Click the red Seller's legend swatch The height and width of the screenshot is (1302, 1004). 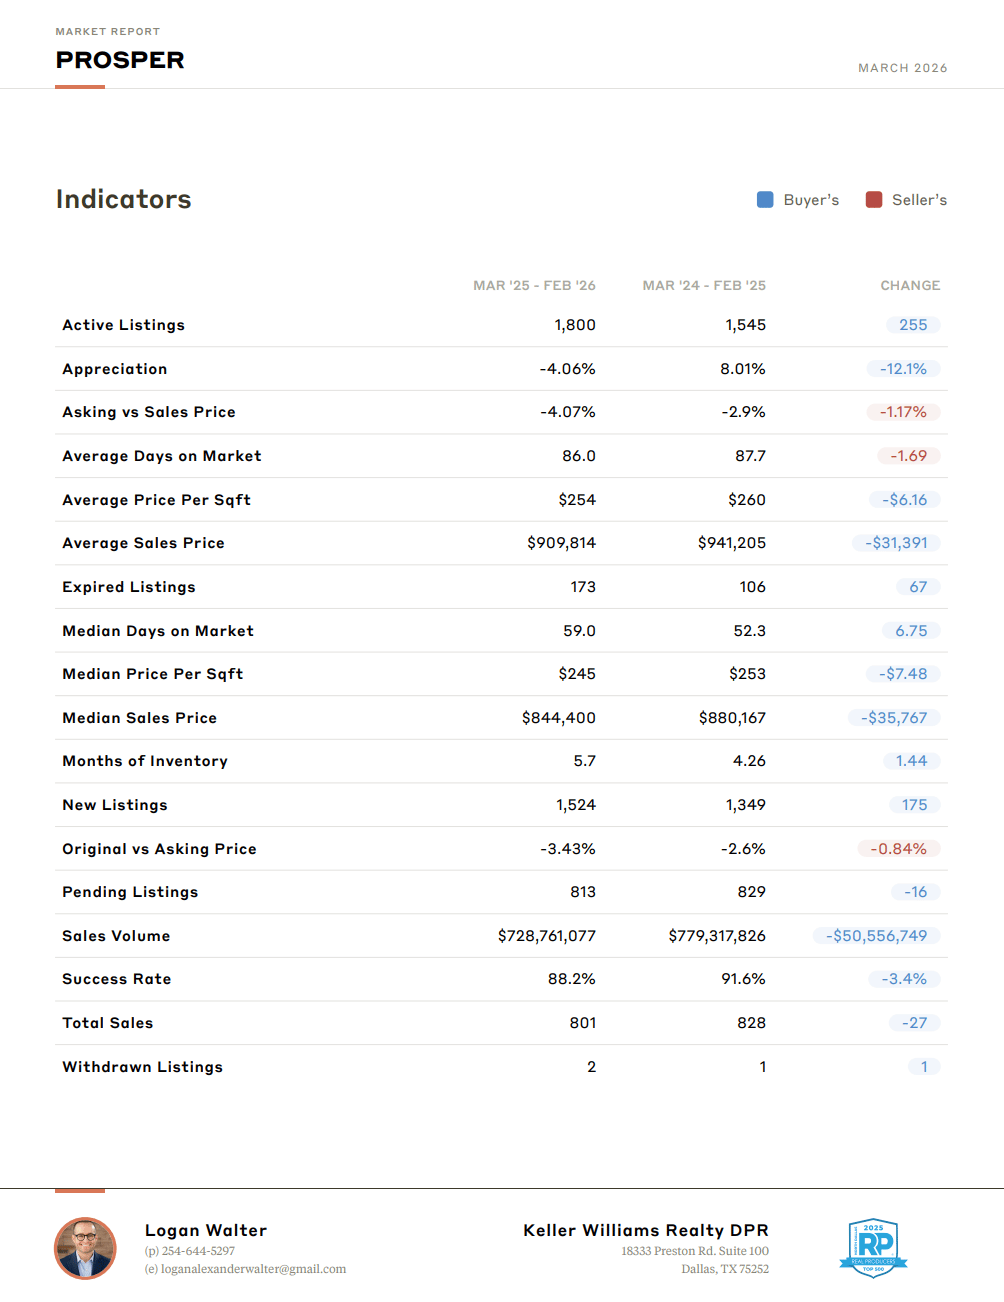(874, 200)
